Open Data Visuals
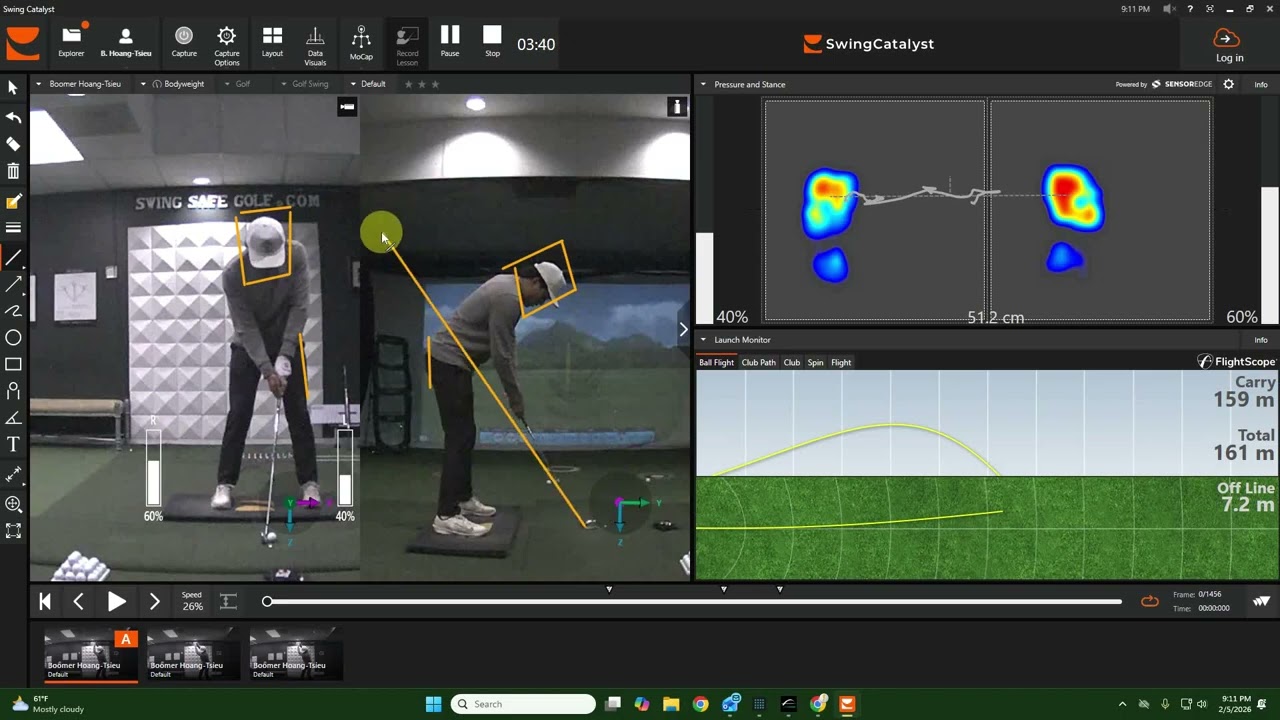The width and height of the screenshot is (1280, 720). pyautogui.click(x=315, y=46)
